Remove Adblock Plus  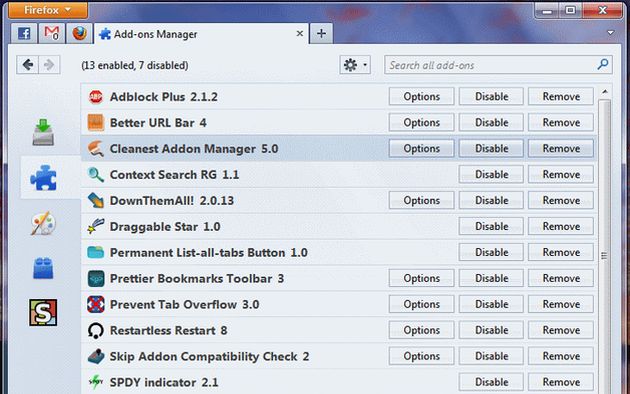click(x=561, y=97)
